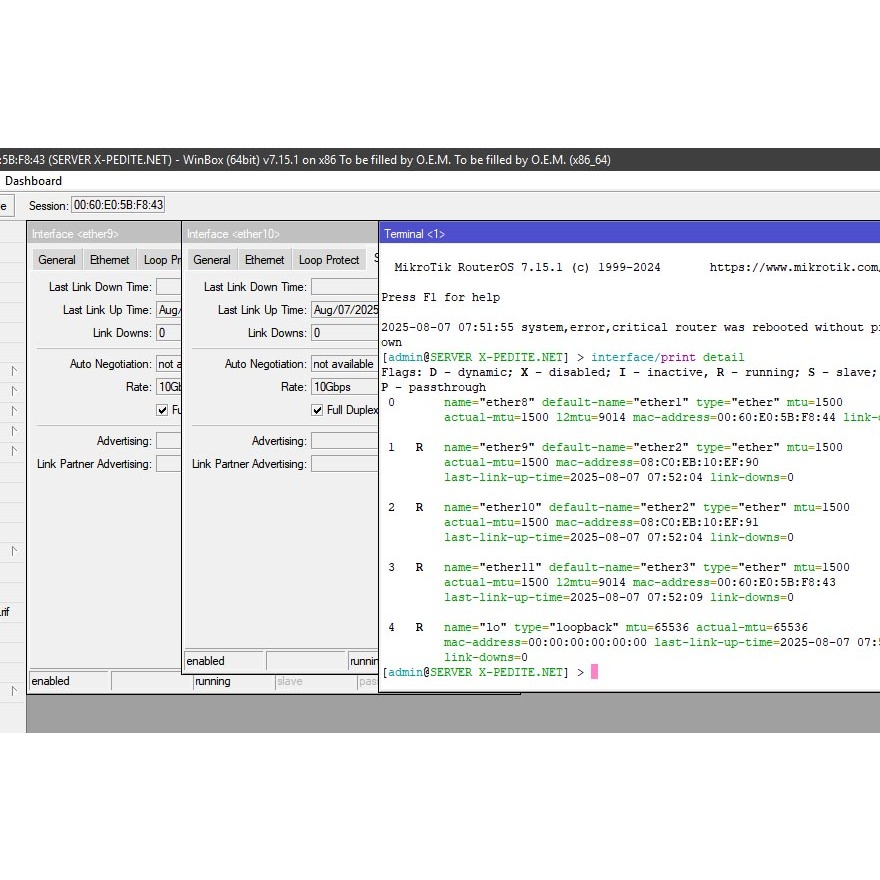Click ether9 Link Downs field
The width and height of the screenshot is (880, 880).
[x=168, y=333]
